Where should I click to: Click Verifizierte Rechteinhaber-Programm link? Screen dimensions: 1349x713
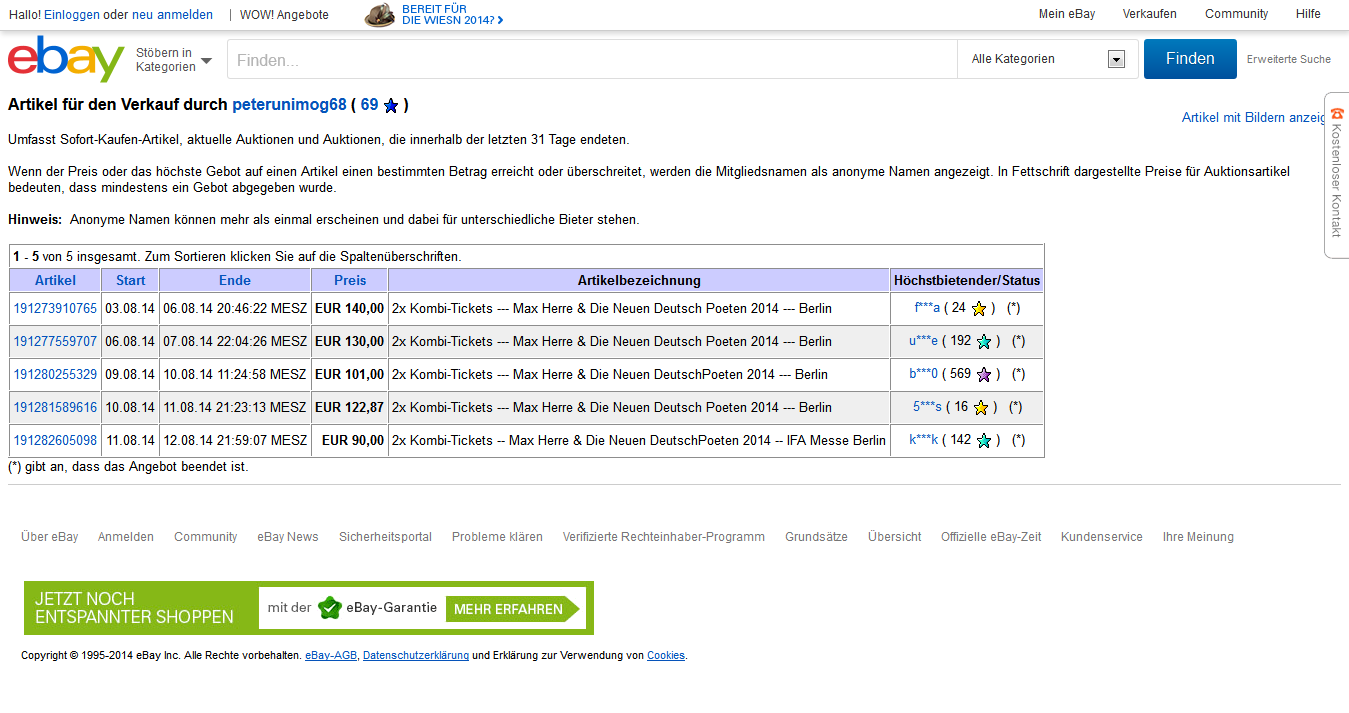664,537
